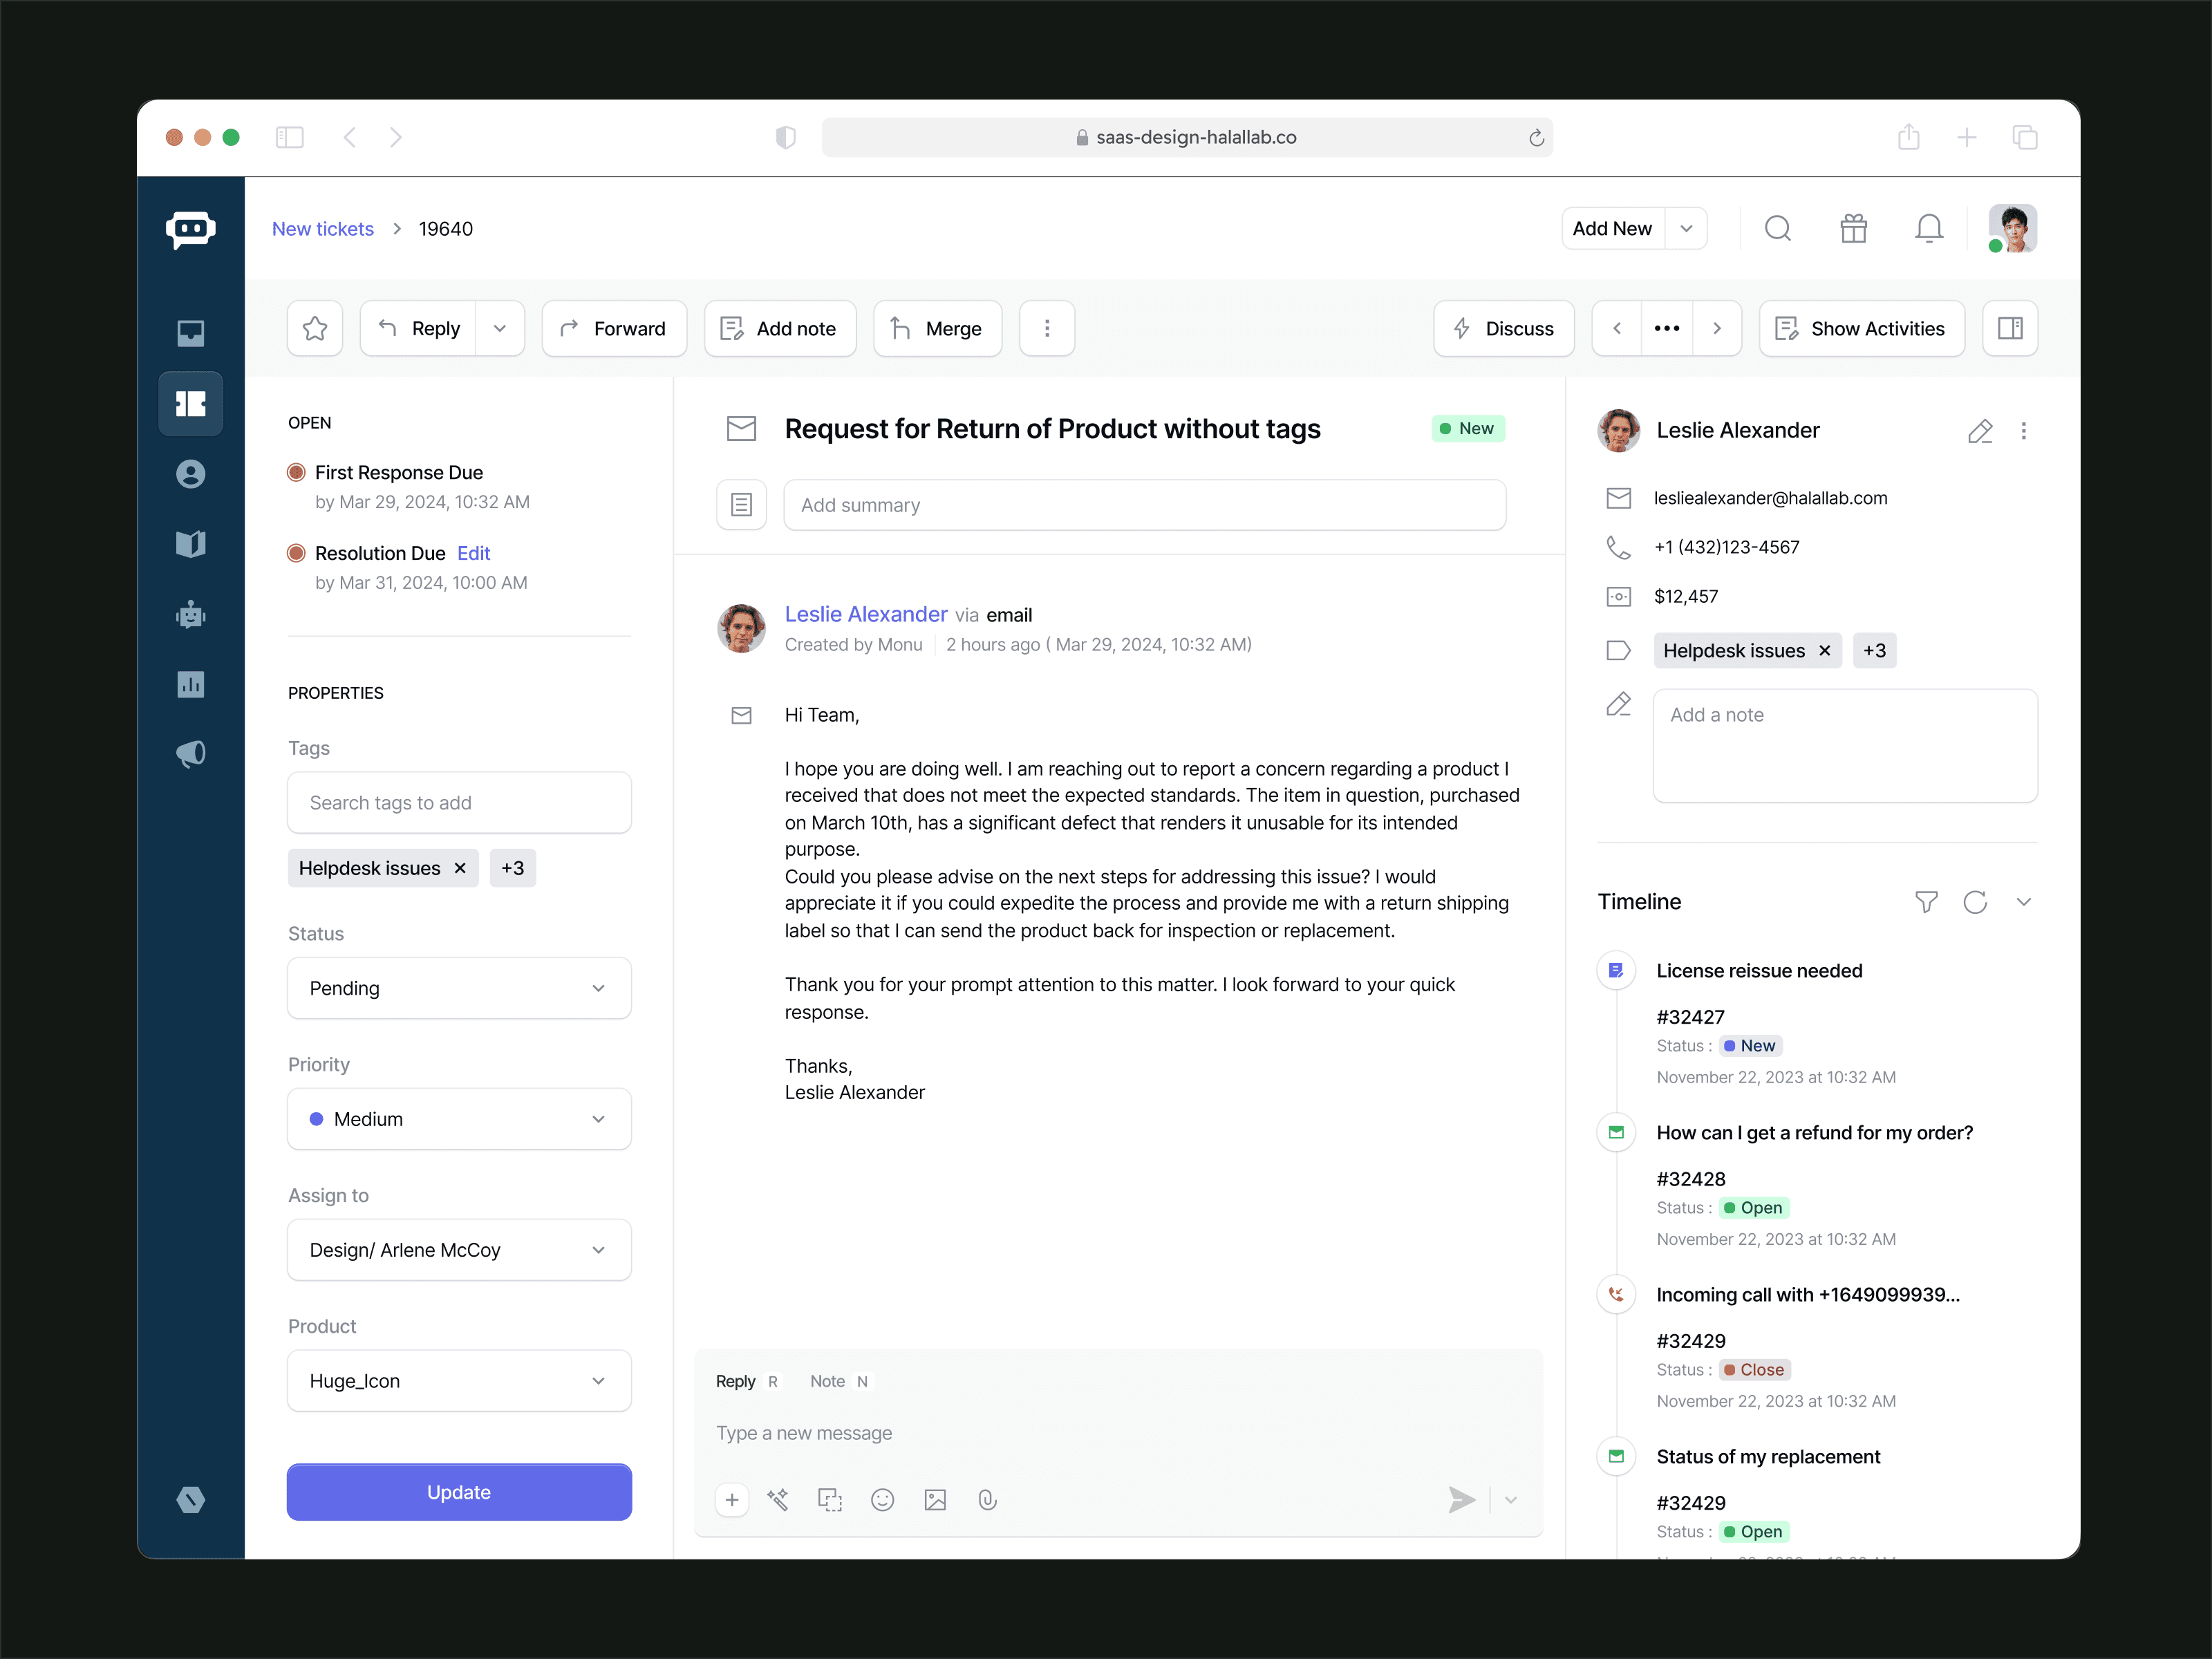2212x1659 pixels.
Task: Click the Add summary field
Action: (1144, 505)
